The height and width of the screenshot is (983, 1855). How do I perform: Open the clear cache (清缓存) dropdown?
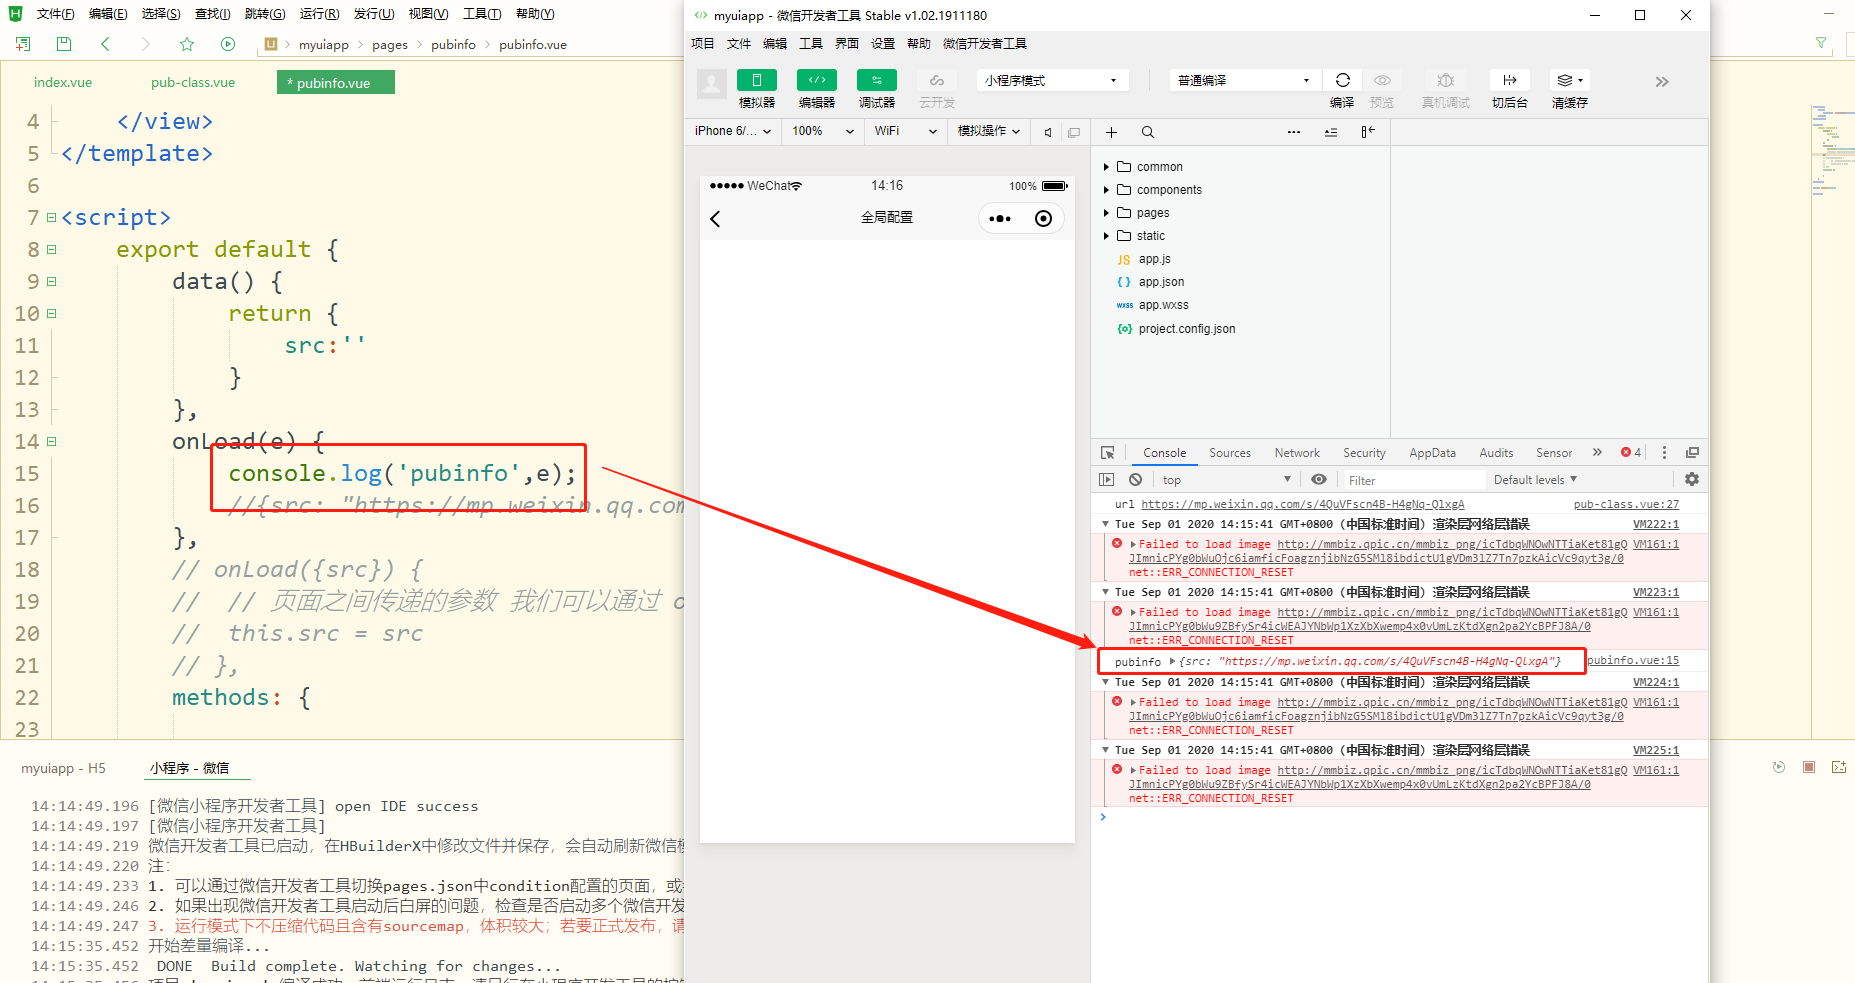point(1570,80)
